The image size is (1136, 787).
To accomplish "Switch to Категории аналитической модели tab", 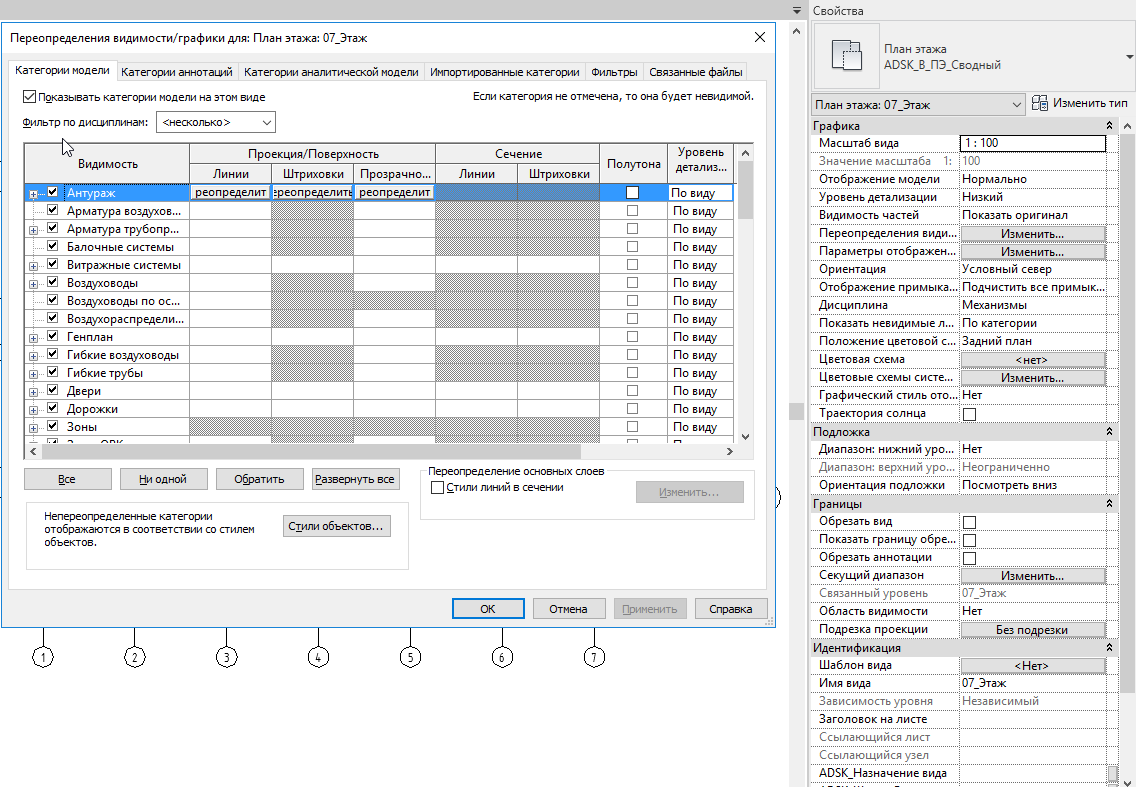I will (331, 72).
